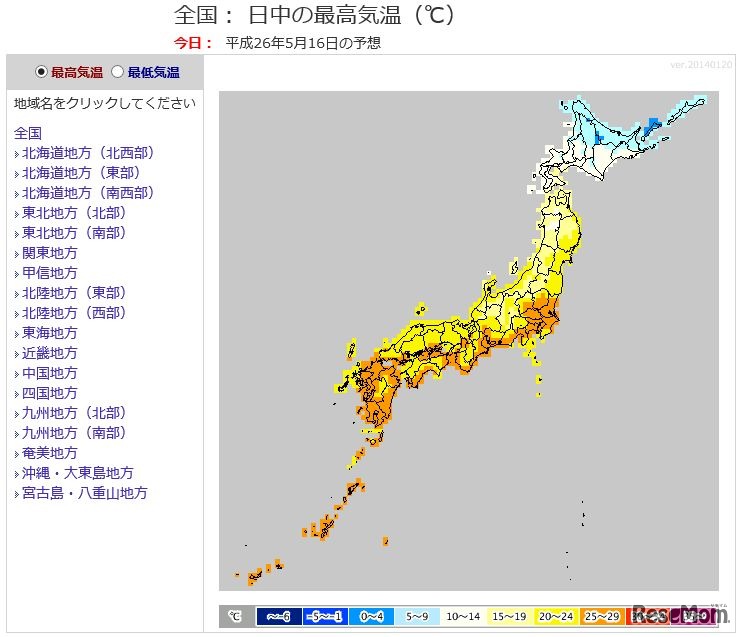Open 九州地方（北部） region link
This screenshot has height=637, width=743.
tap(74, 413)
